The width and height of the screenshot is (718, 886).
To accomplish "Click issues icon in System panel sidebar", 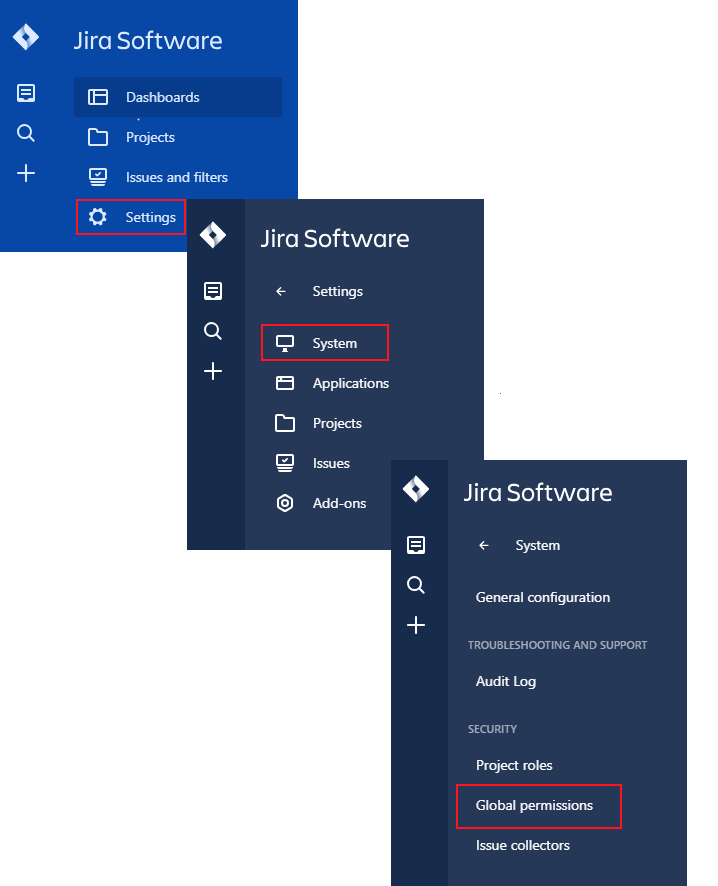I will 416,545.
